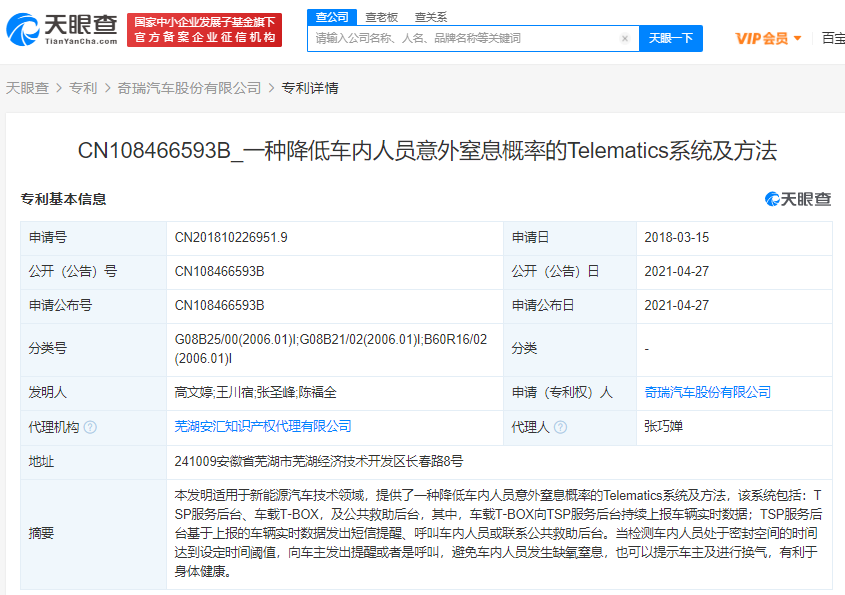The image size is (845, 595).
Task: Show help for 代理人 question icon
Action: (x=560, y=427)
